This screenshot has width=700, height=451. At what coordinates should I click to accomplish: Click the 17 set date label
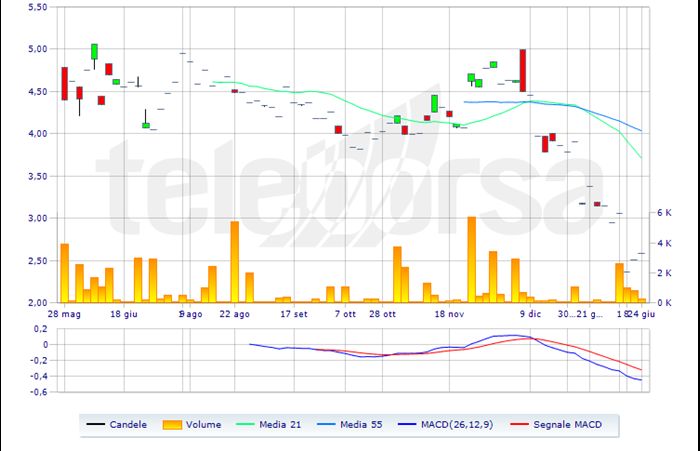click(294, 314)
